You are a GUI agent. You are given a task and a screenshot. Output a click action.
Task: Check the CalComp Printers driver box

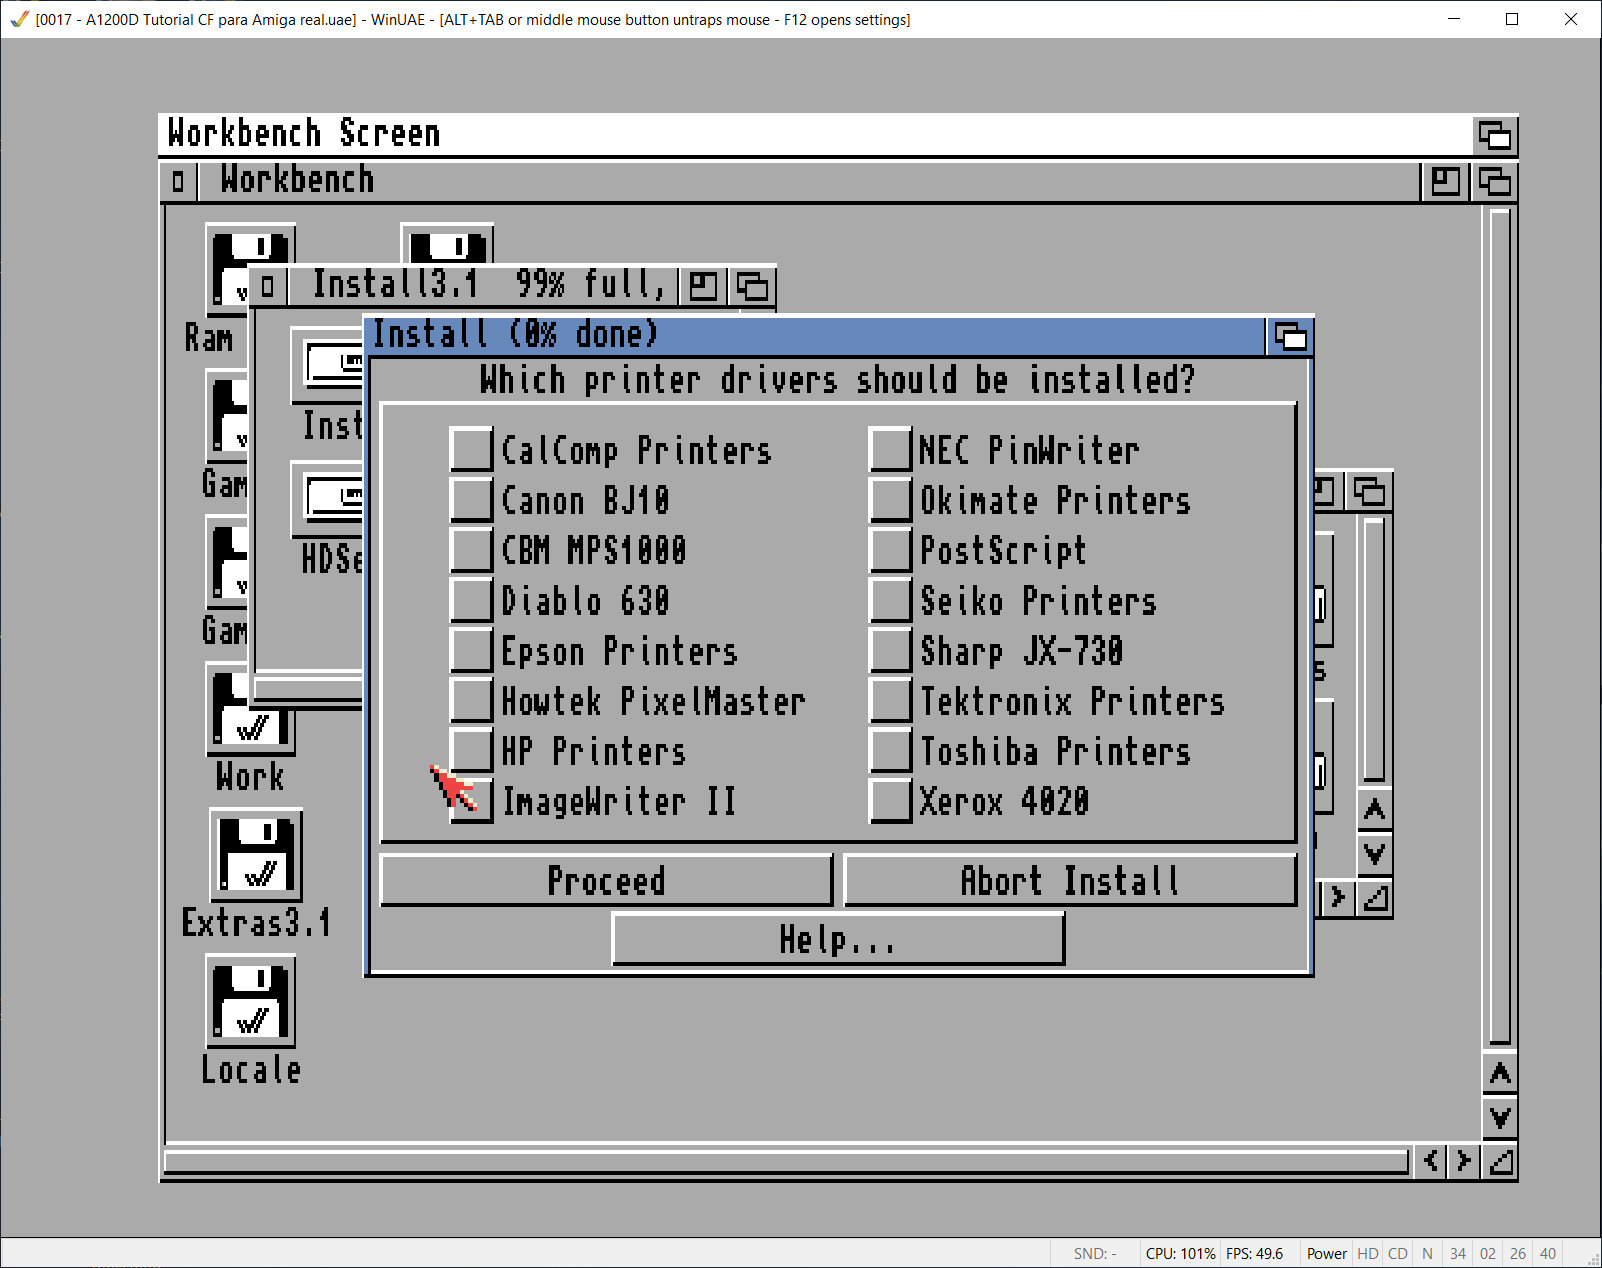[x=471, y=449]
